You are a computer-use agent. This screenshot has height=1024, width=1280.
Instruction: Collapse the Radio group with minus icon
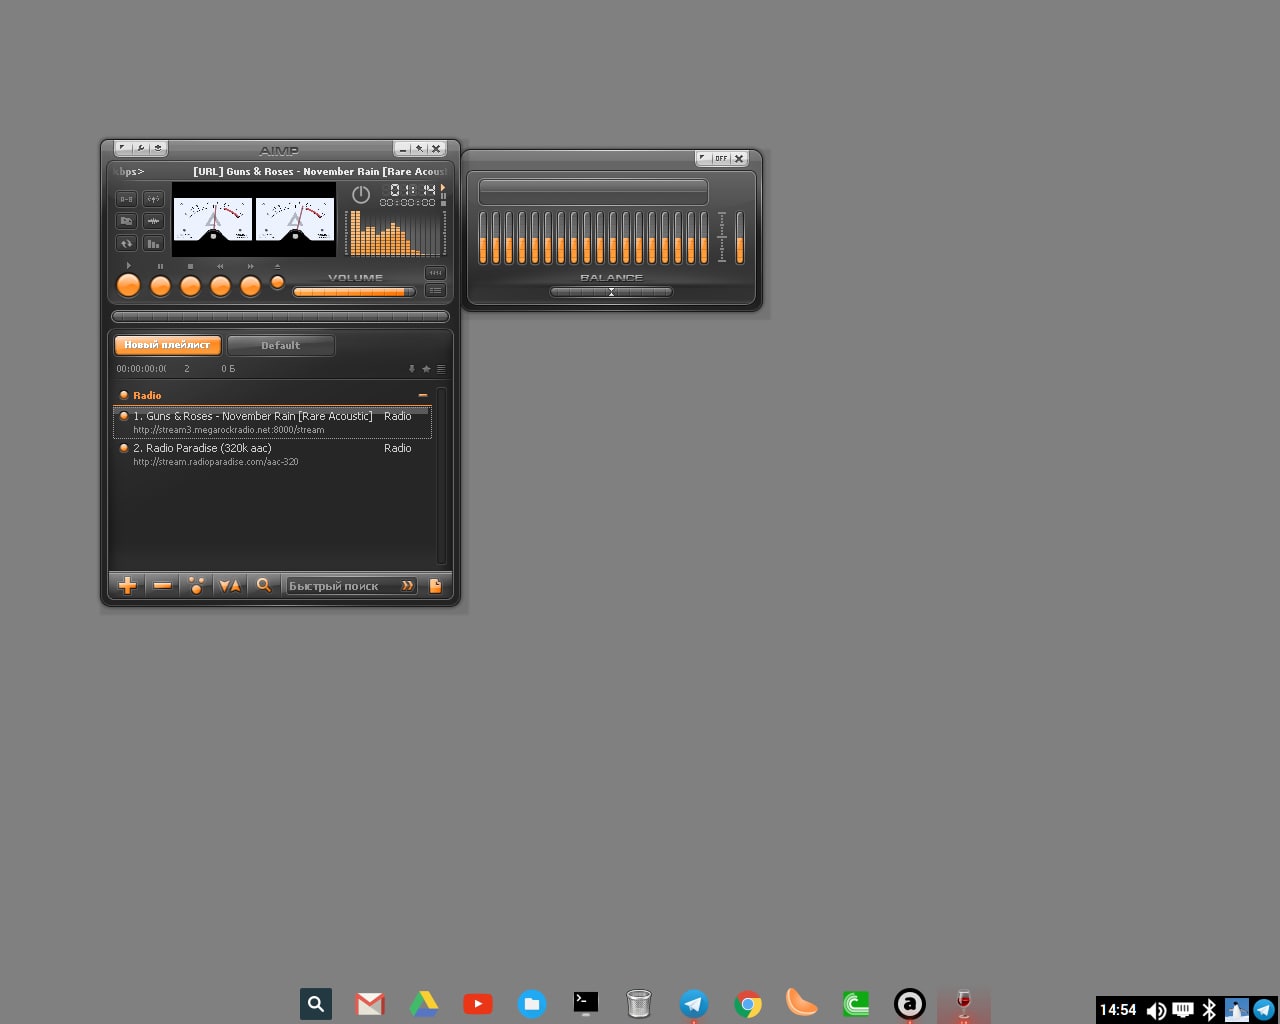coord(423,396)
